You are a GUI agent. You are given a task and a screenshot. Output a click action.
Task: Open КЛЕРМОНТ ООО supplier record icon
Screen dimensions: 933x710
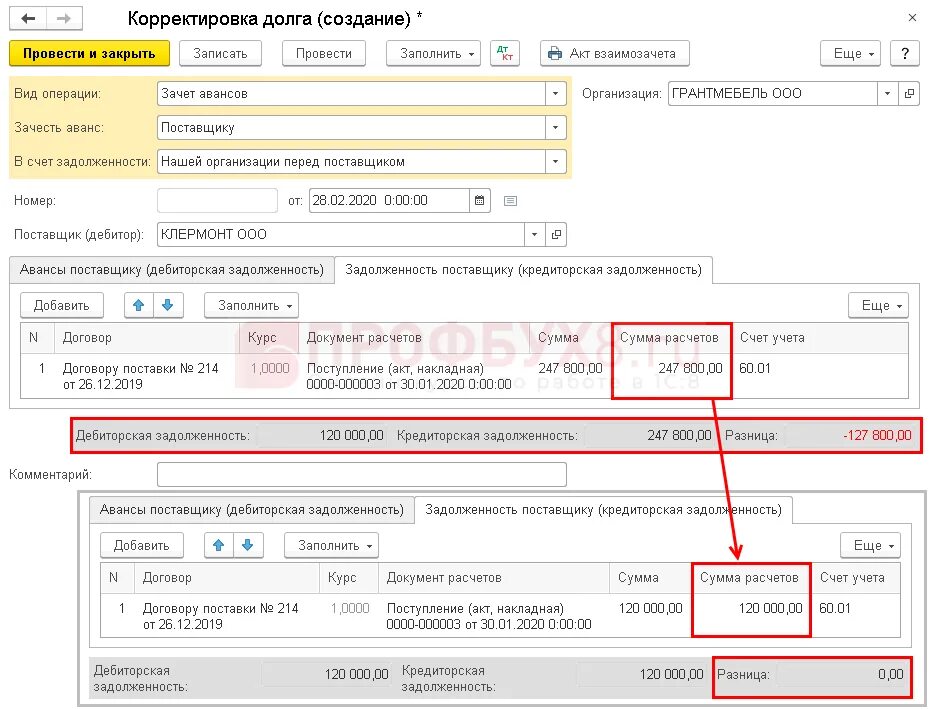[556, 234]
